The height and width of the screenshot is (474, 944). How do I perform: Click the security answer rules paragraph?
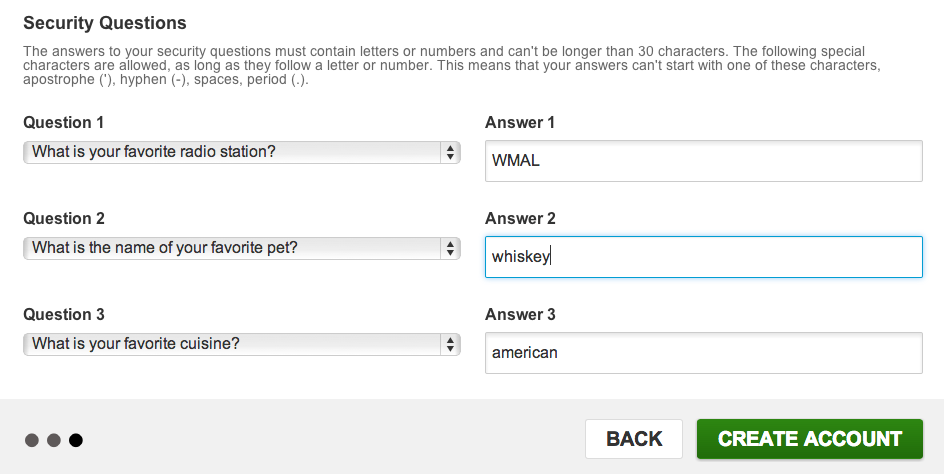(x=450, y=65)
